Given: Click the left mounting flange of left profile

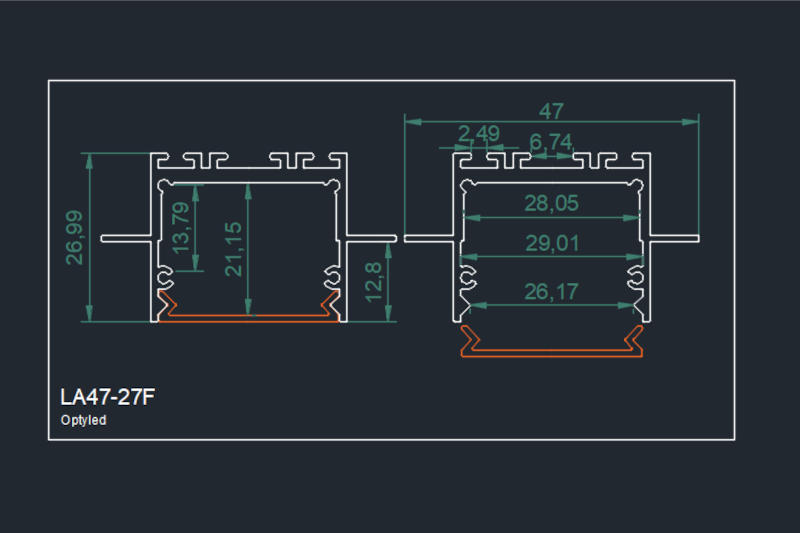Looking at the screenshot, I should [126, 238].
